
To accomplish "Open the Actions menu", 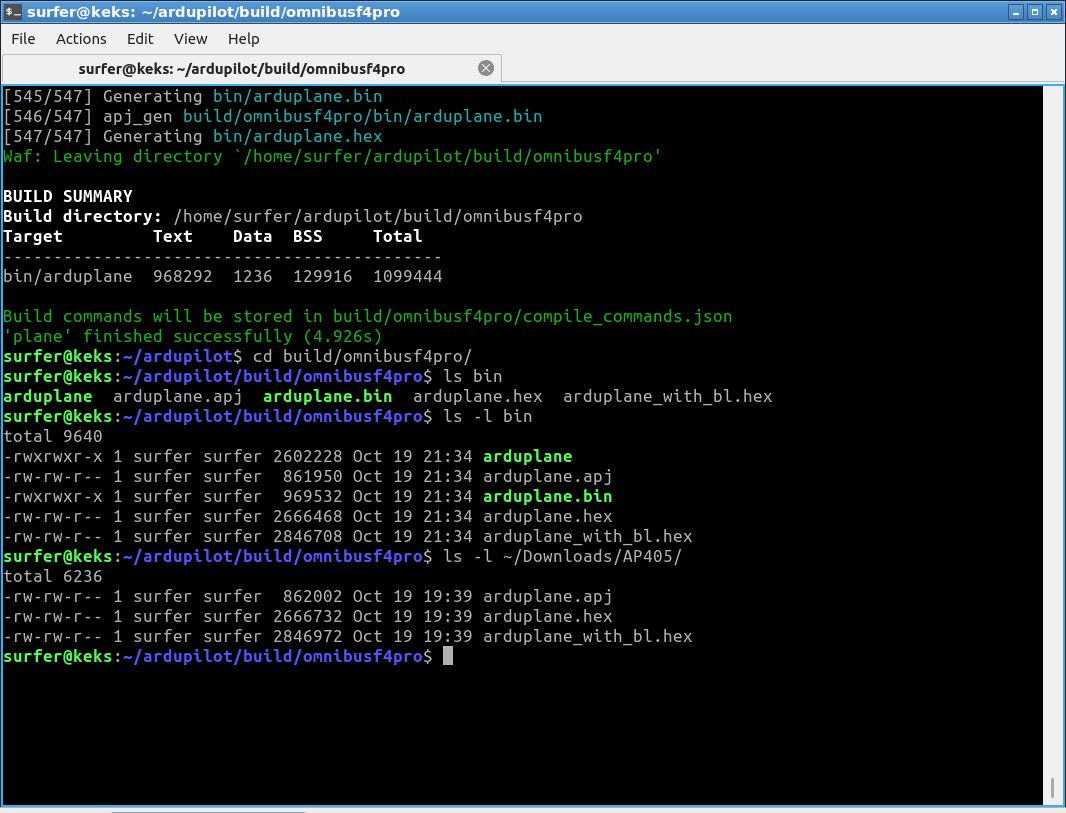I will click(x=80, y=39).
